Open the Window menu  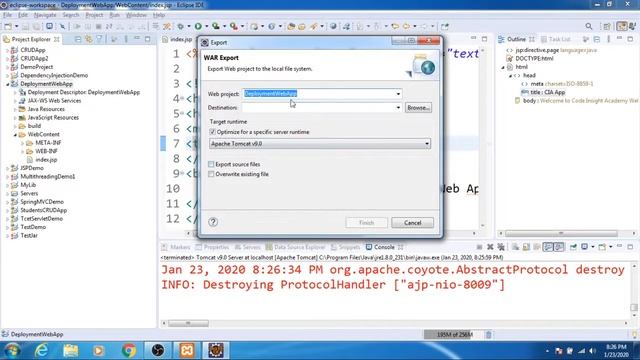pyautogui.click(x=136, y=15)
